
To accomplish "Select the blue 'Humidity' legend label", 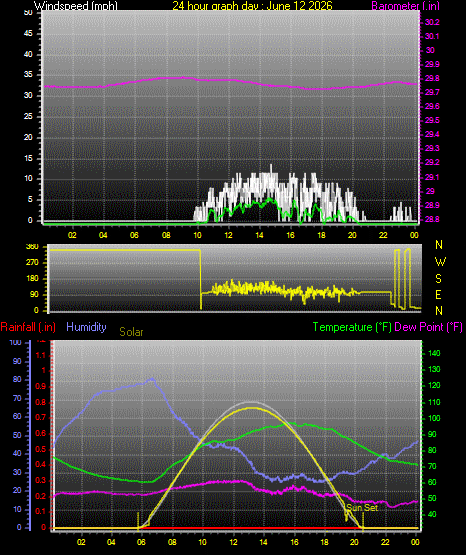I will (86, 327).
